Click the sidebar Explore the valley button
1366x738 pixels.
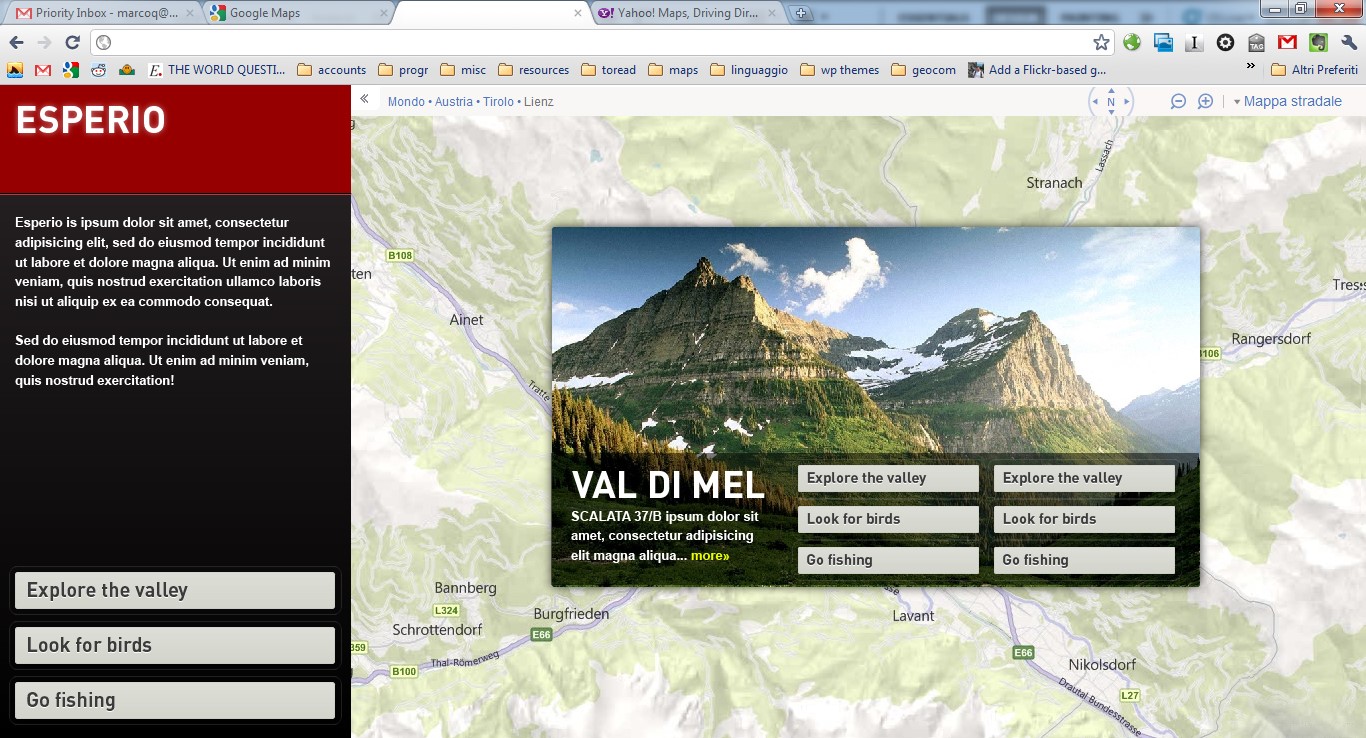coord(175,590)
